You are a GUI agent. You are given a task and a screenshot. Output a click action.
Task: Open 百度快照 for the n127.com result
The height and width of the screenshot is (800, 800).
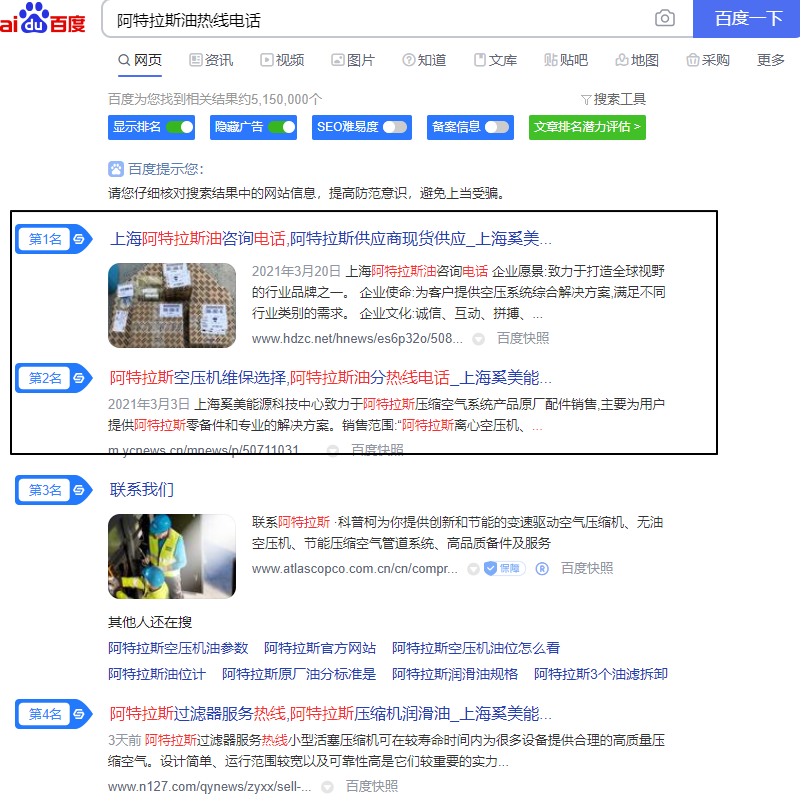372,787
